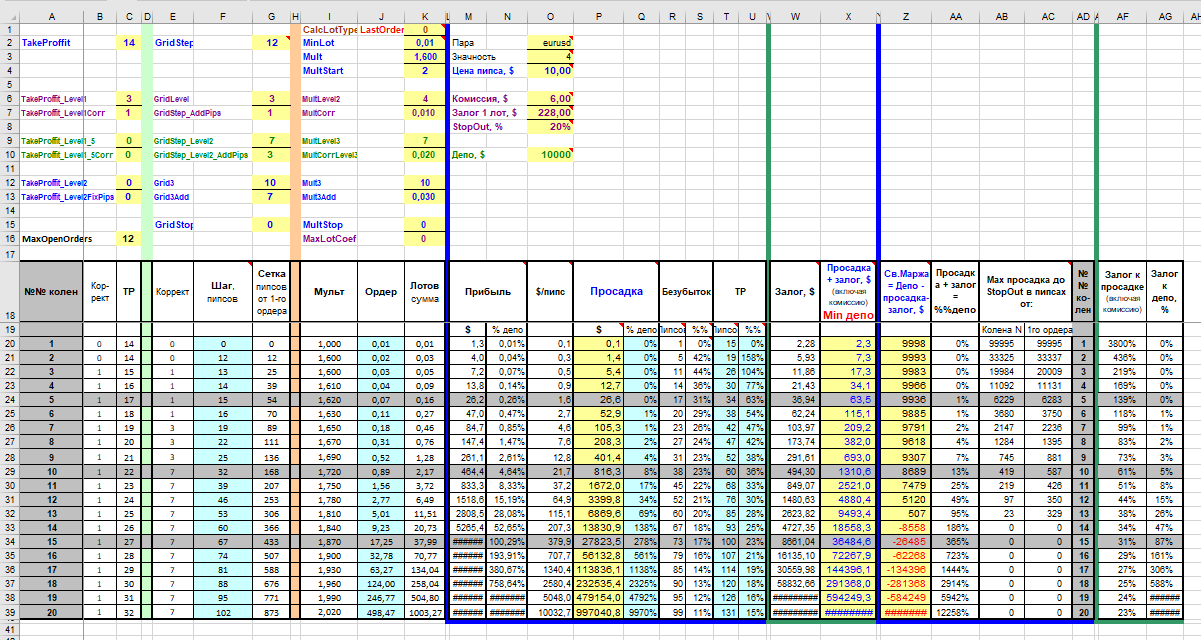The width and height of the screenshot is (1201, 640).
Task: Click the Шаг, пипсов table header
Action: click(x=221, y=291)
